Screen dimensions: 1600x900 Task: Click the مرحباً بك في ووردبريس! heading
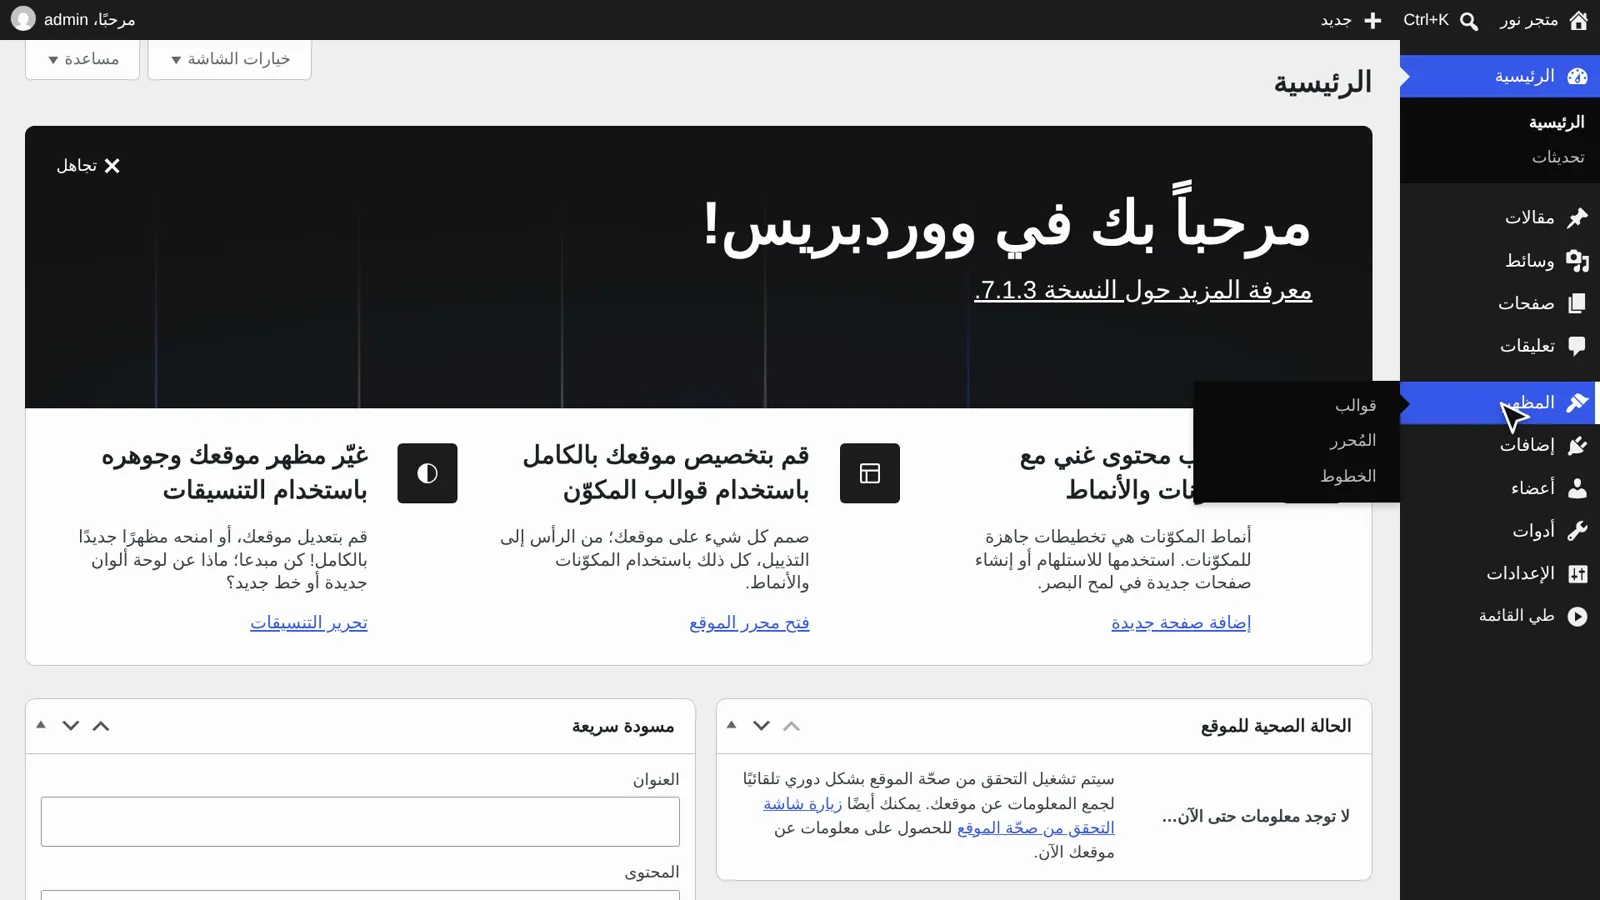1007,224
